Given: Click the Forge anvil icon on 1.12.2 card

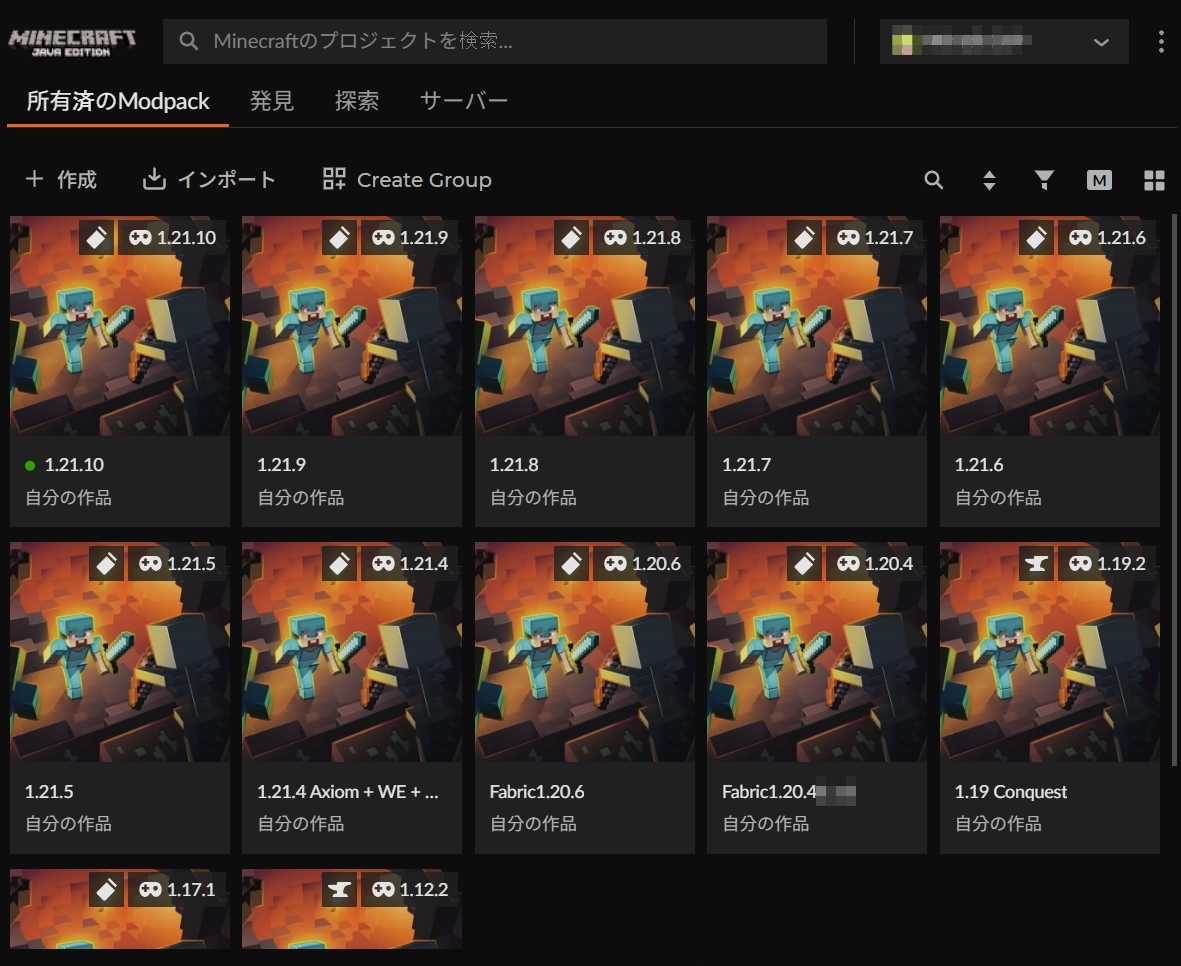Looking at the screenshot, I should pyautogui.click(x=340, y=890).
